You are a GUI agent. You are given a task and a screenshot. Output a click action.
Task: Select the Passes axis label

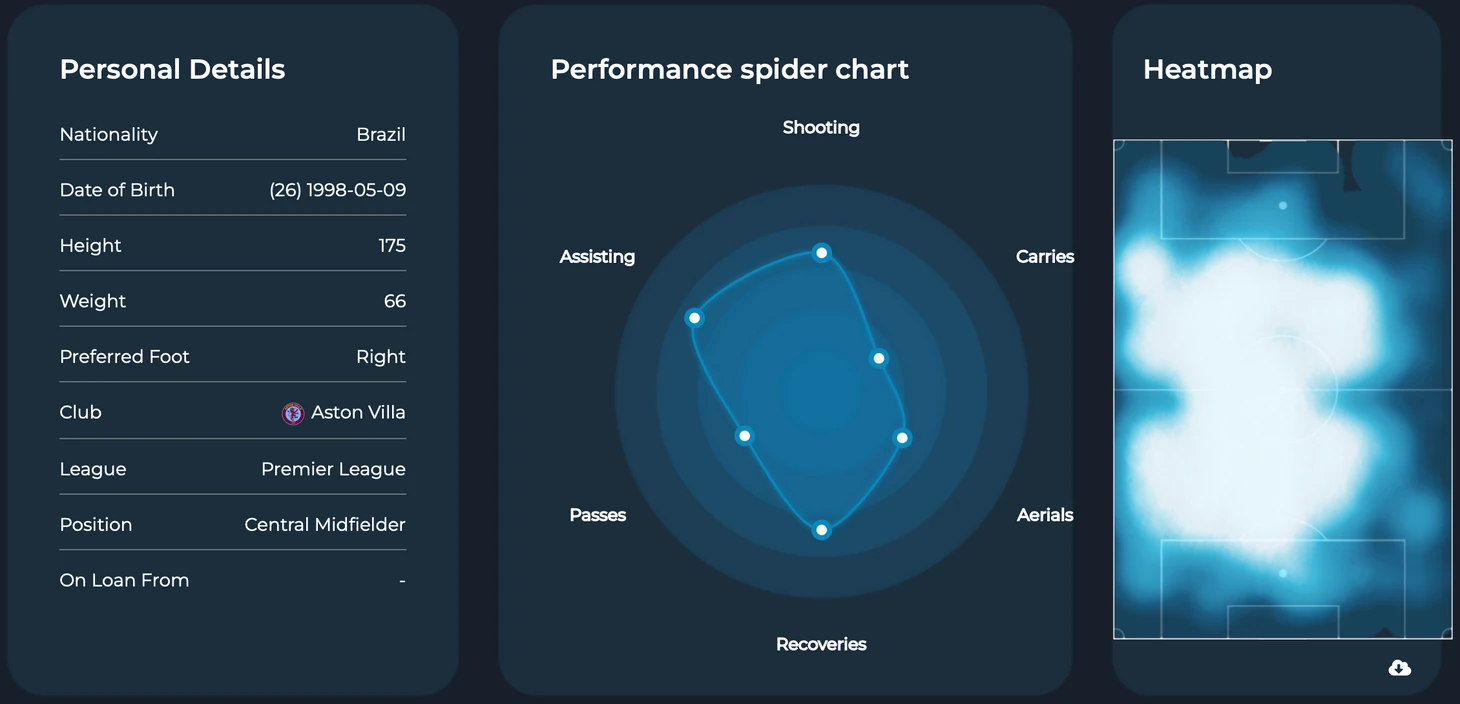coord(598,515)
